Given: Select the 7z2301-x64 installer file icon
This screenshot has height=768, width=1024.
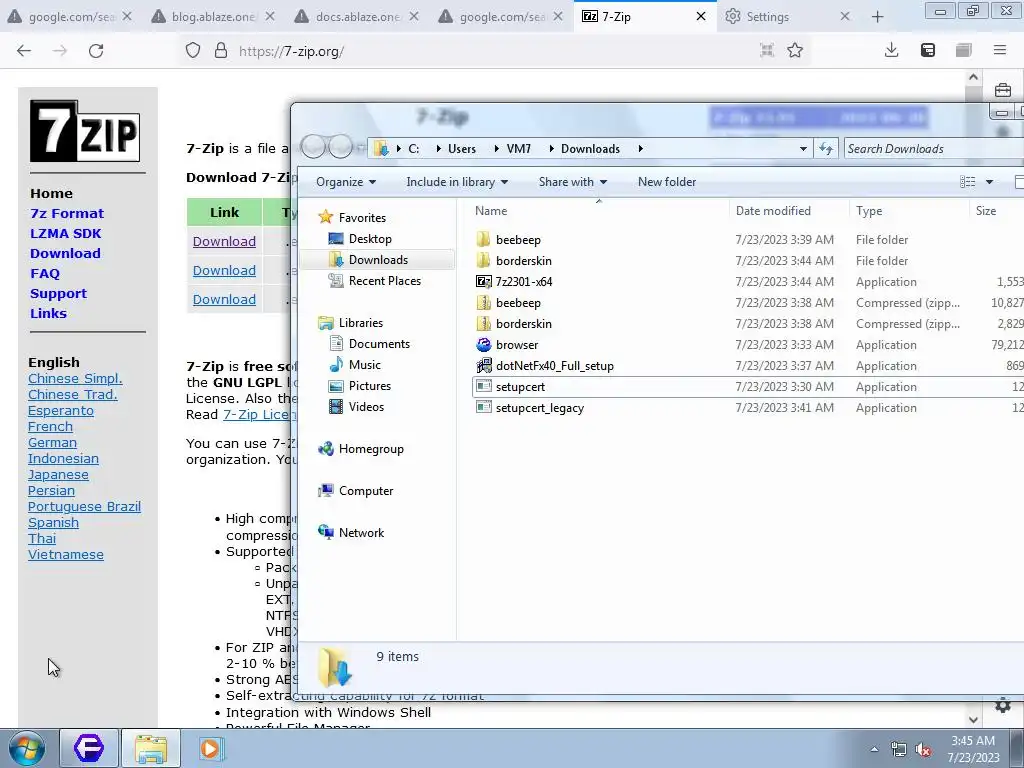Looking at the screenshot, I should [483, 282].
